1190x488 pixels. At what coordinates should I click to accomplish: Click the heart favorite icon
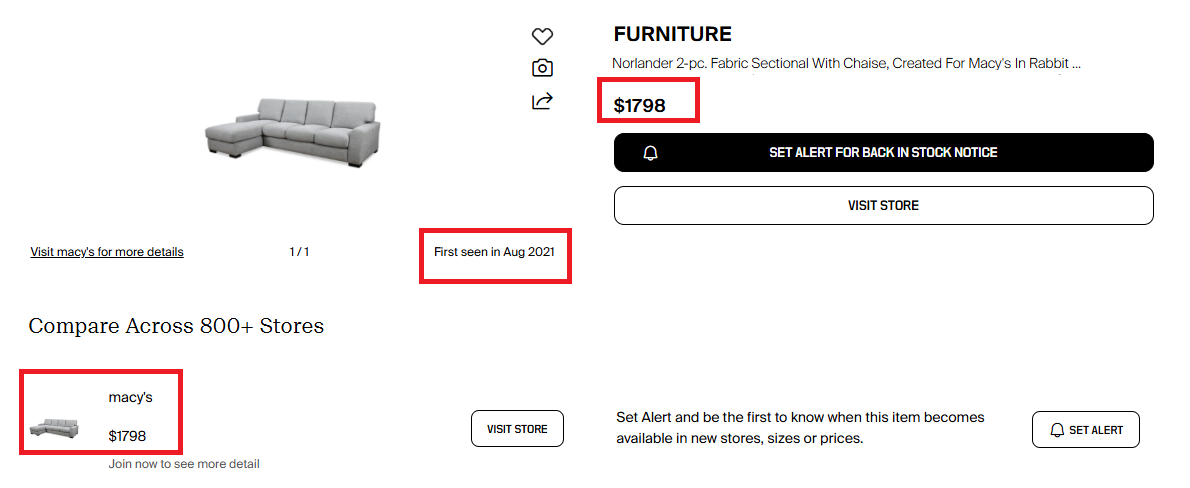(542, 36)
